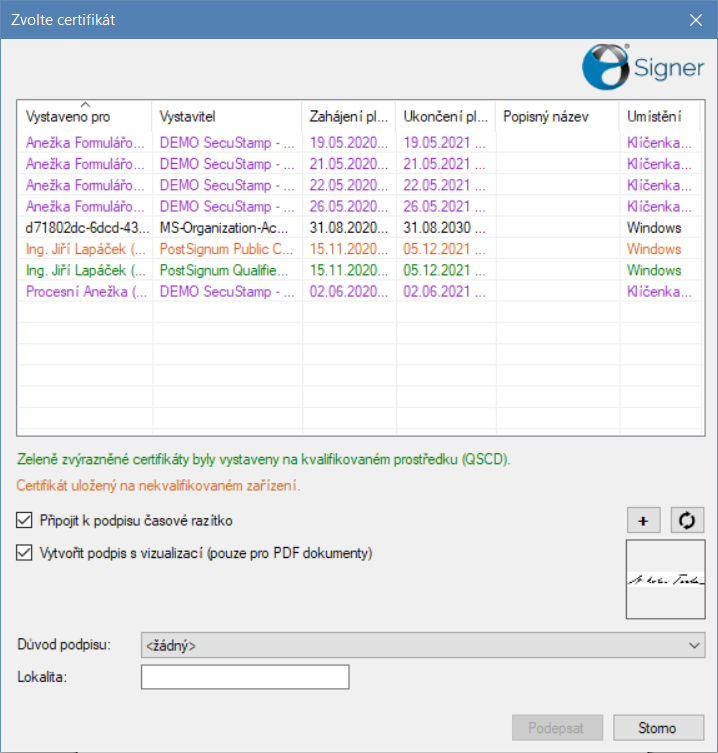
Task: Close the Zvolte certifikát dialog
Action: pyautogui.click(x=696, y=18)
